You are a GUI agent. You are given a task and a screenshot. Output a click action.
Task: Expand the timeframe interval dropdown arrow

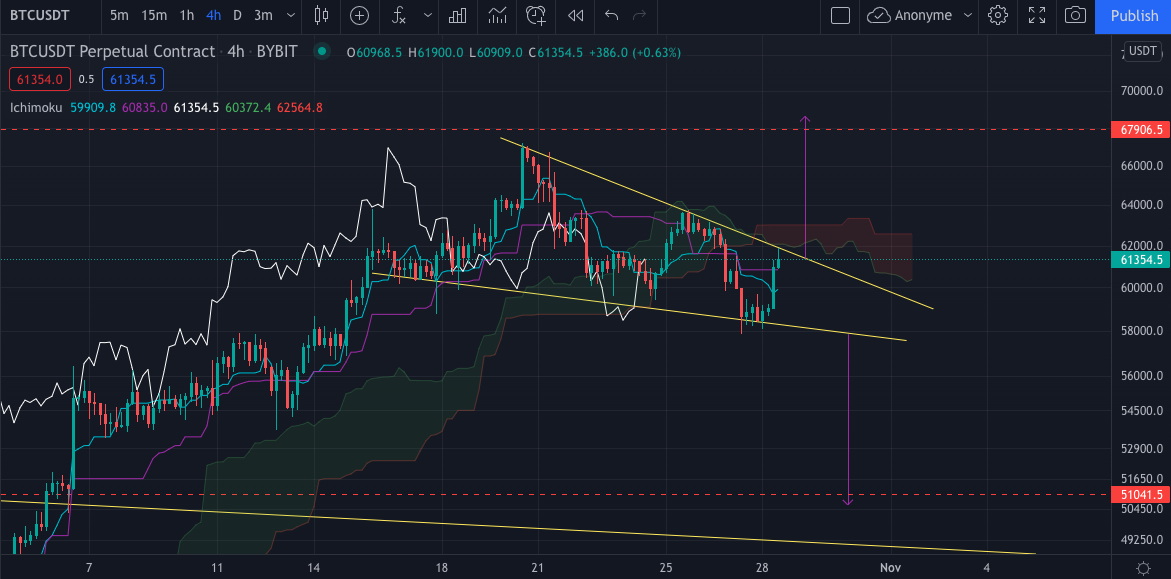[291, 15]
